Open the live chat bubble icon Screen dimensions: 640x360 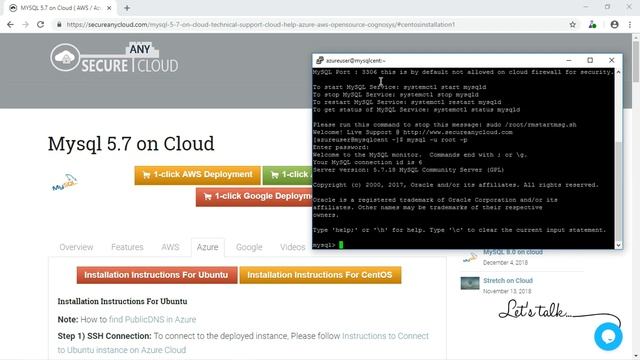point(608,336)
